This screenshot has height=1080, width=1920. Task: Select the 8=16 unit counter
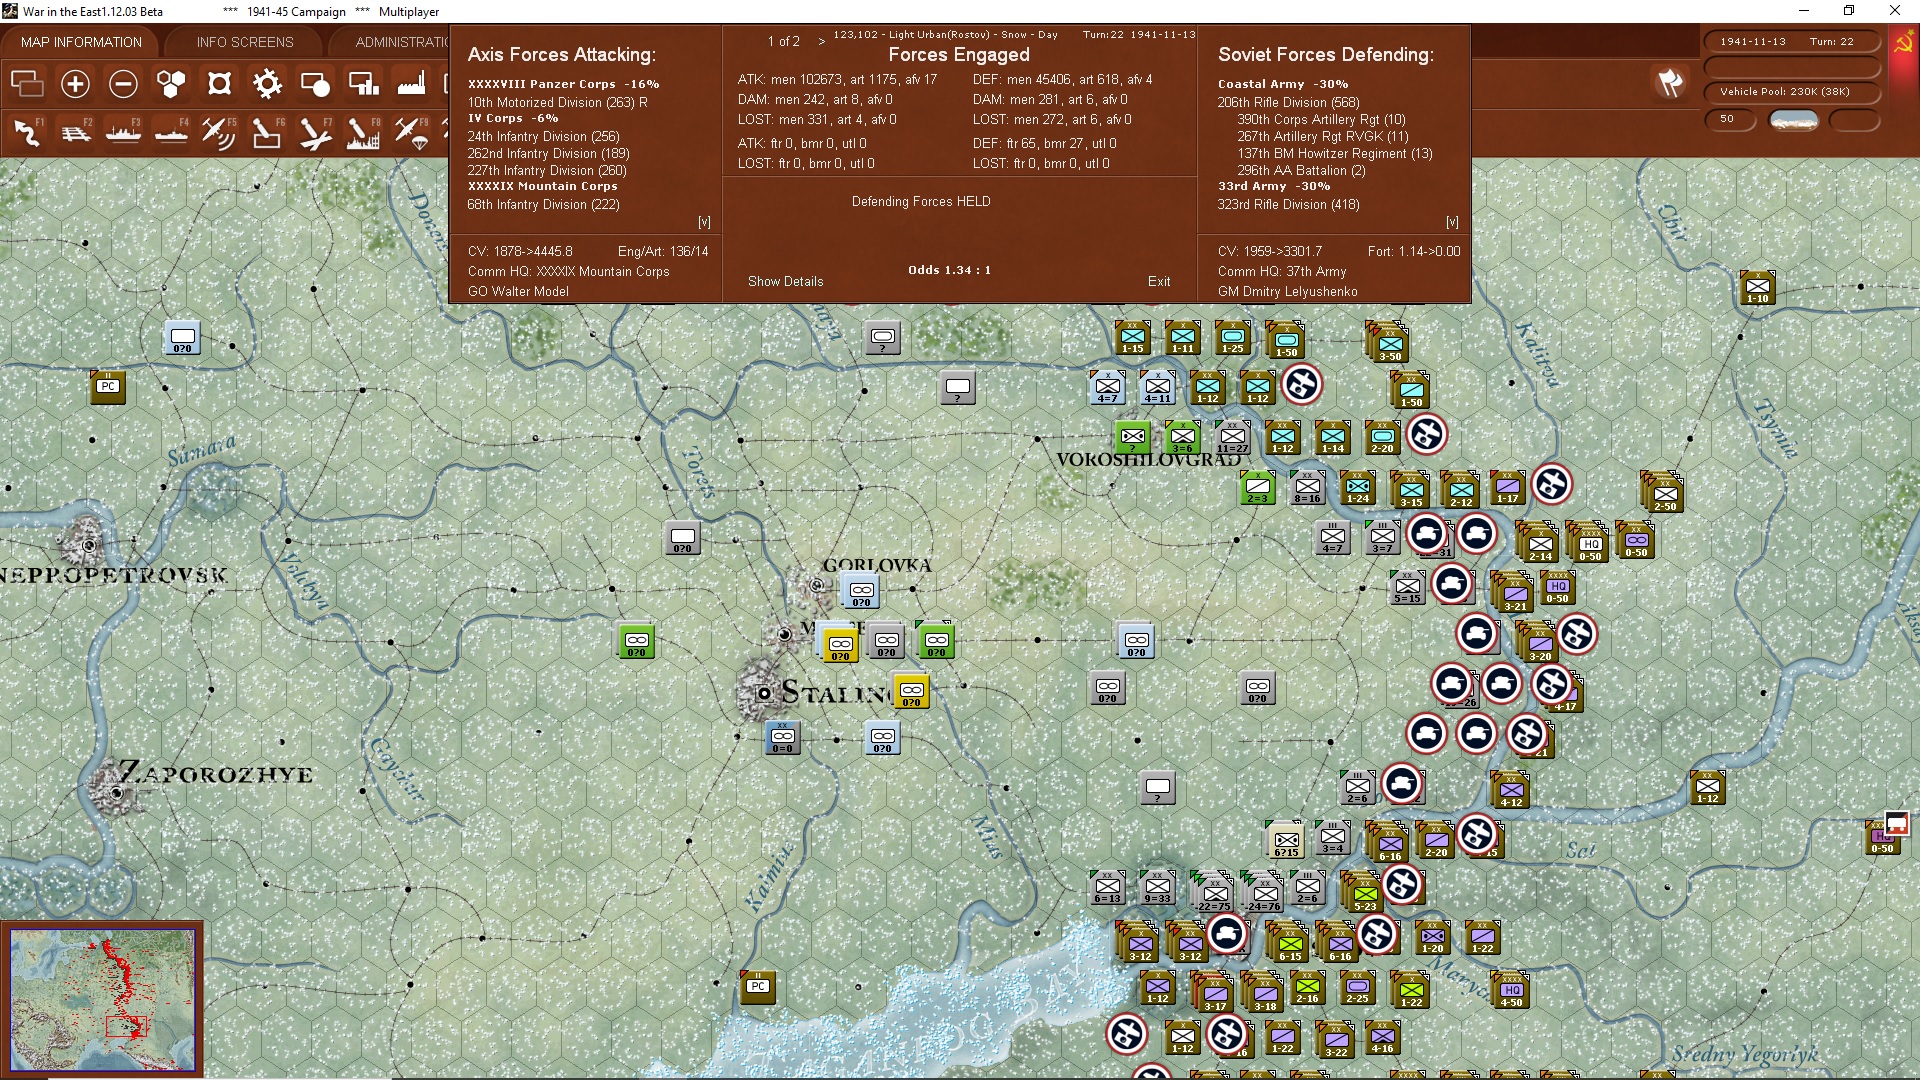coord(1307,487)
